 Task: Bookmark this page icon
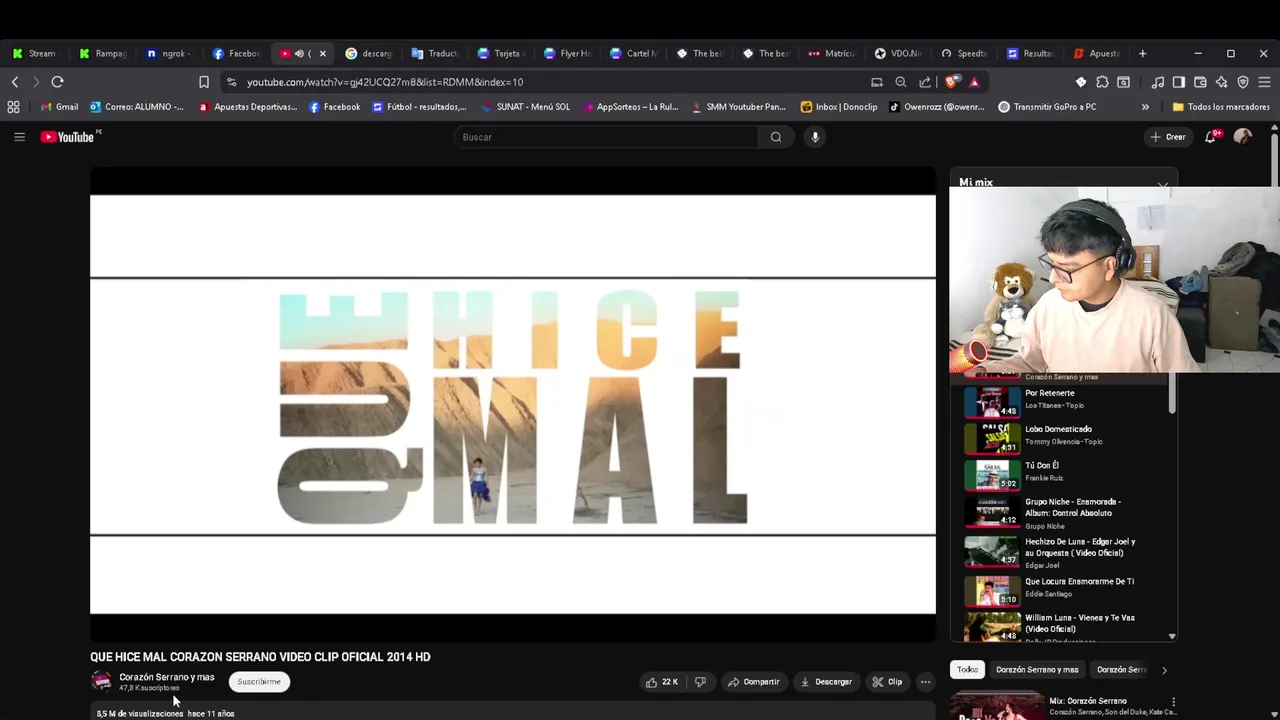(x=204, y=82)
